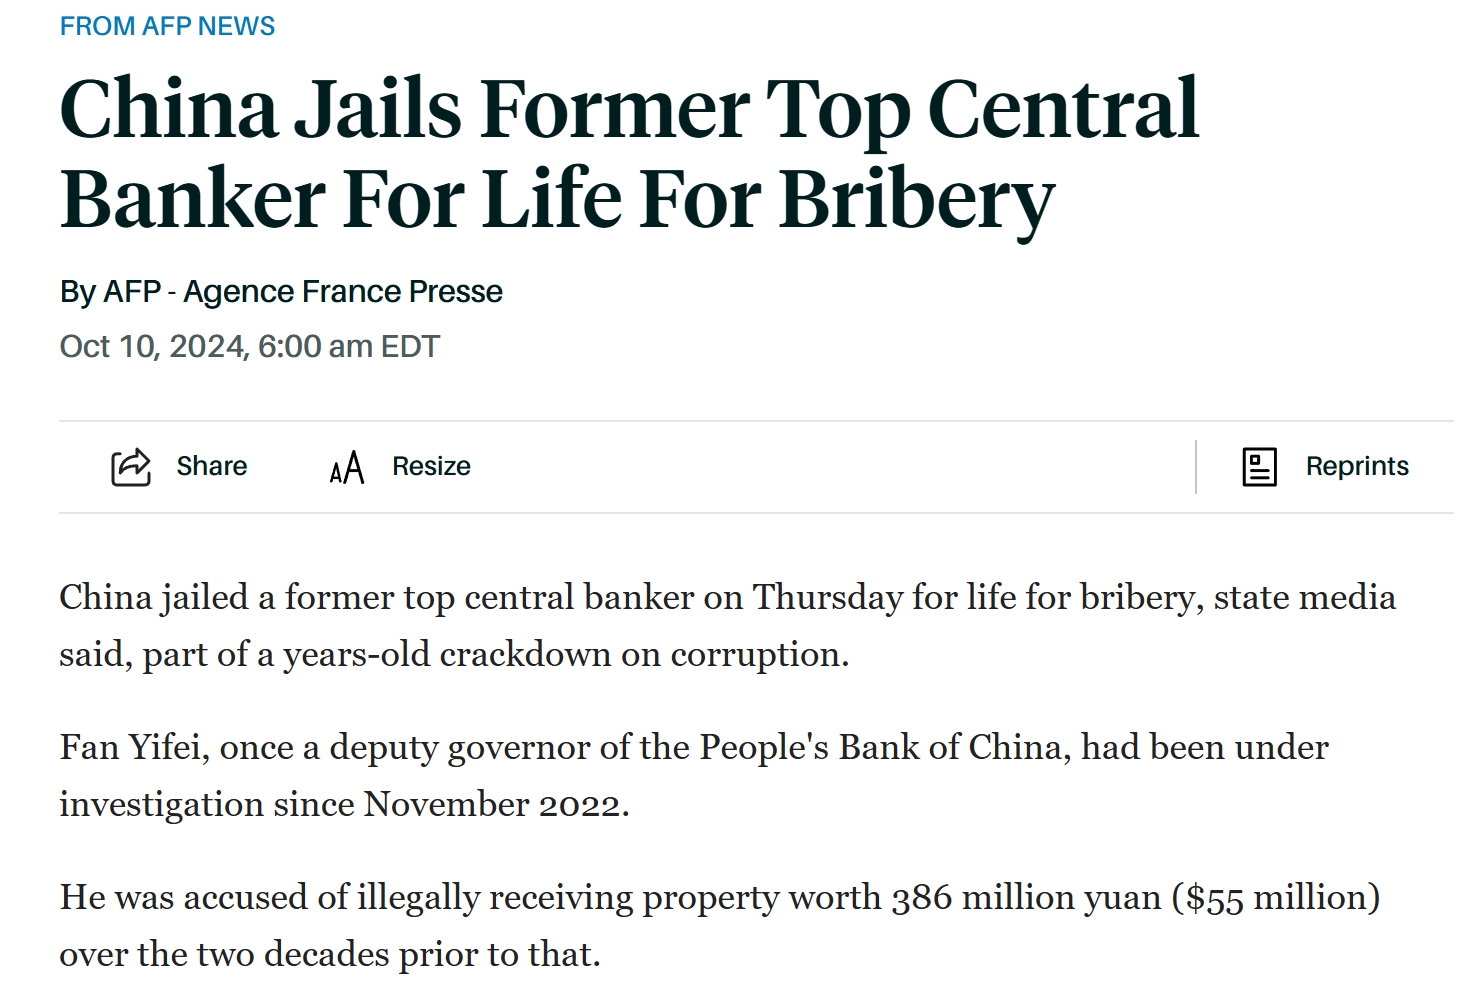Open the Share options label
This screenshot has width=1464, height=991.
click(x=212, y=466)
